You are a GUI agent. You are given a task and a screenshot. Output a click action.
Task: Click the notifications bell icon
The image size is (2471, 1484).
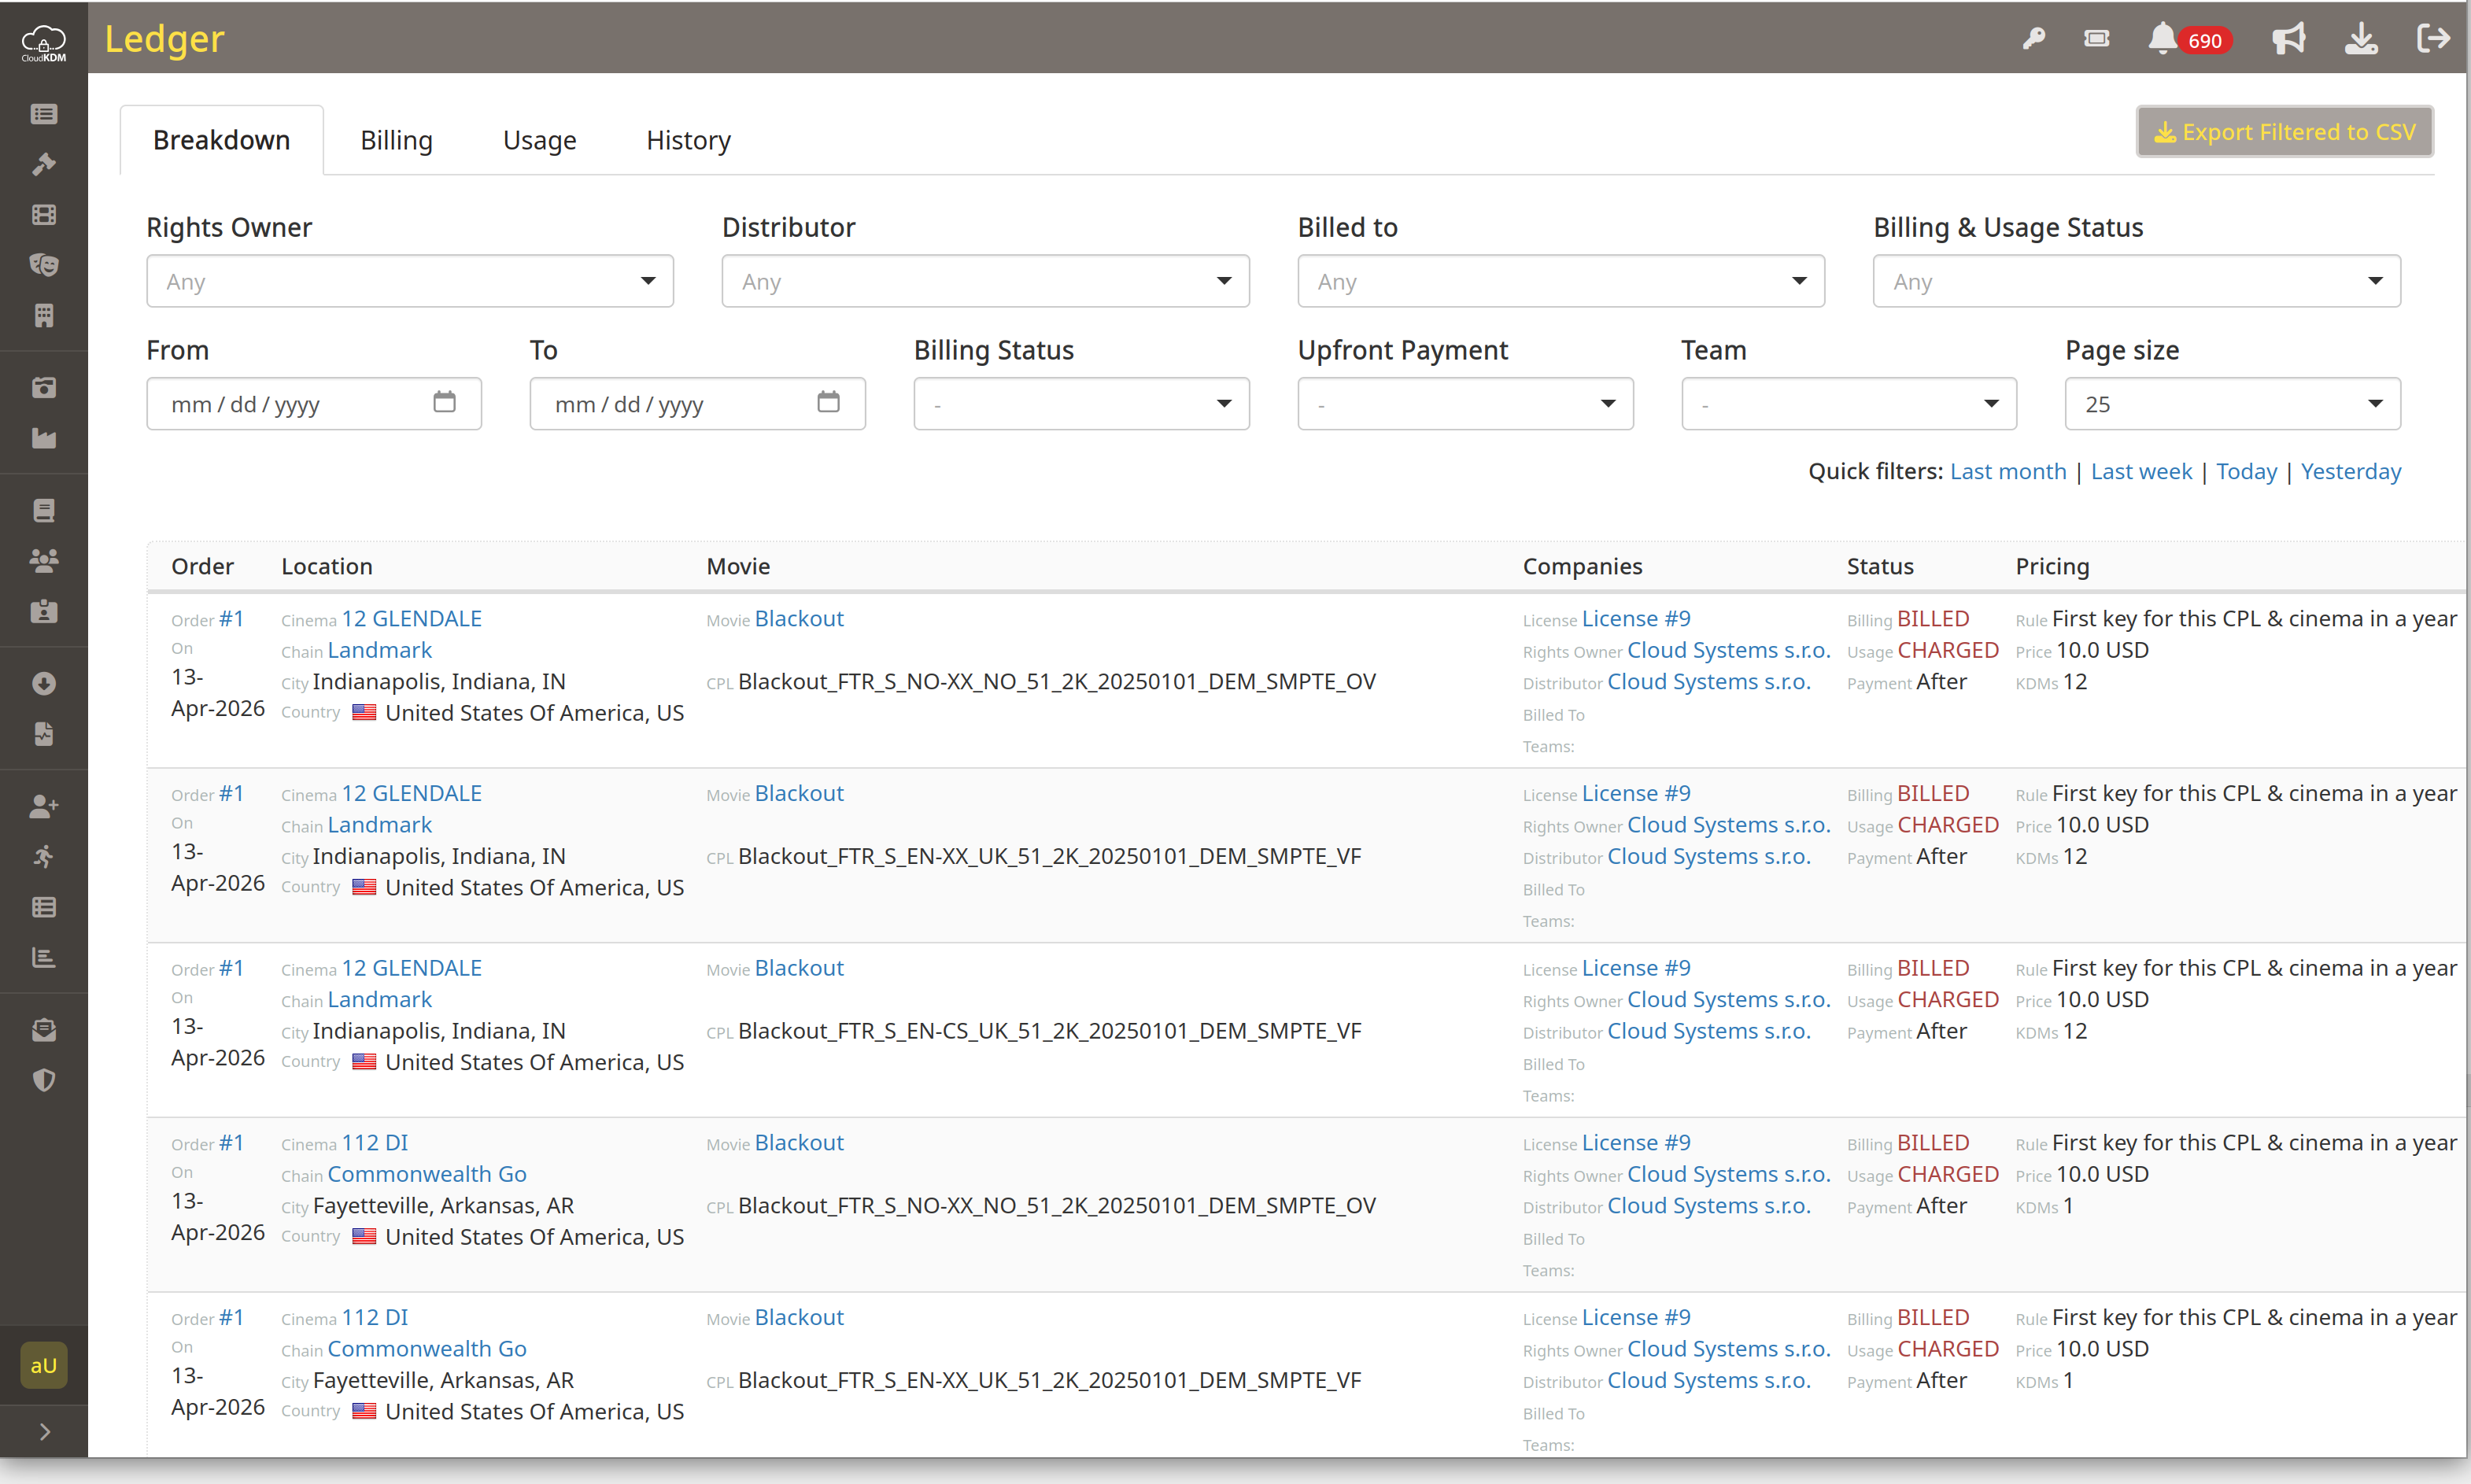point(2161,38)
